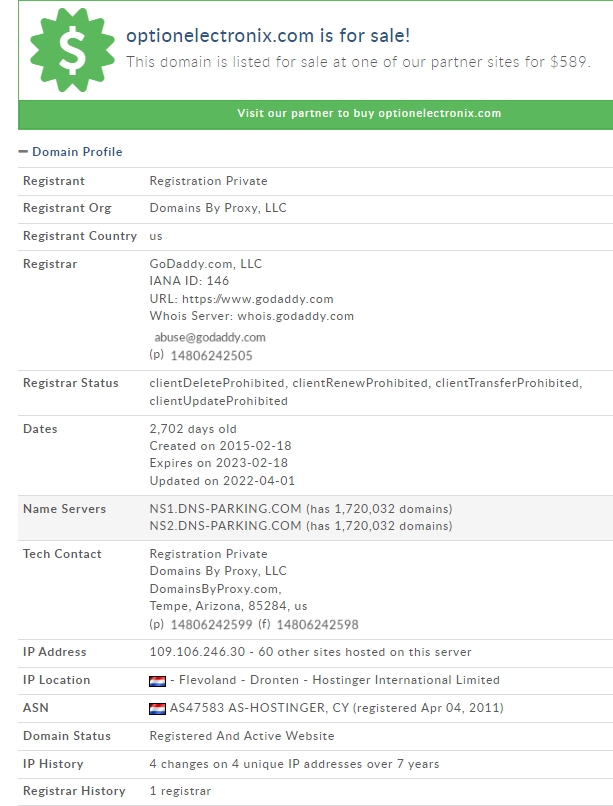The image size is (613, 806).
Task: Click the flag icon in IP Location row
Action: click(157, 681)
